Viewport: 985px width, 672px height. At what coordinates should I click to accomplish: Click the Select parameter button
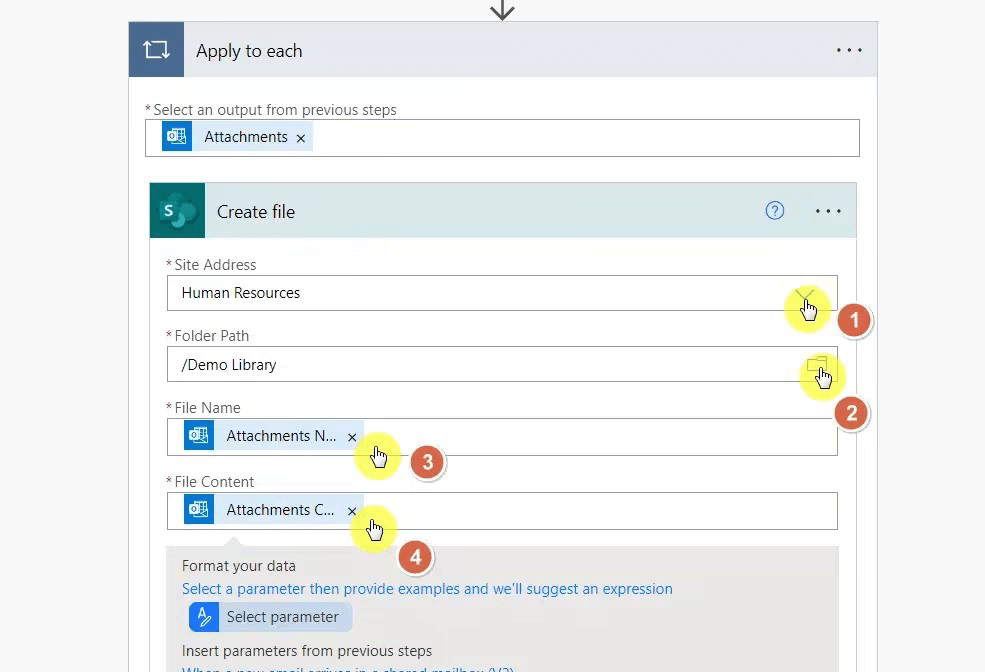coord(270,617)
